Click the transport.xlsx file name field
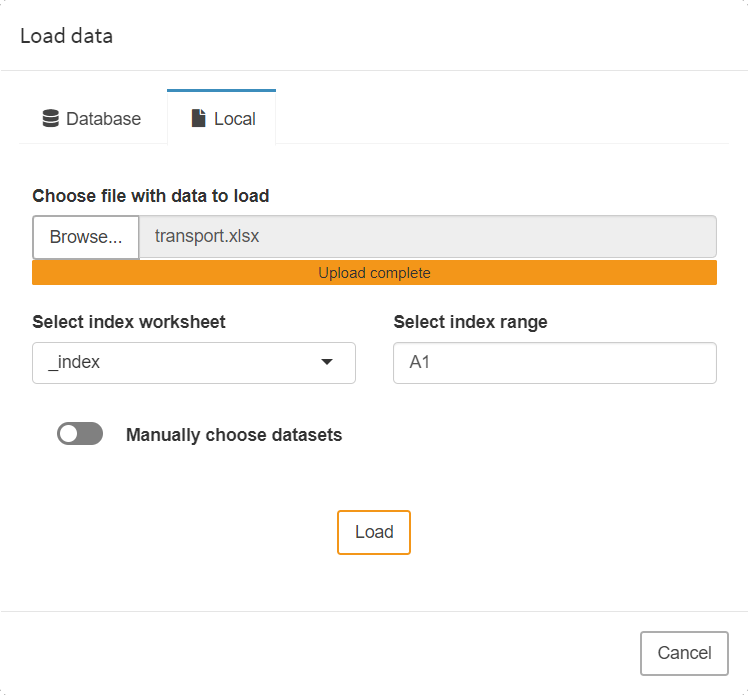 (x=427, y=237)
